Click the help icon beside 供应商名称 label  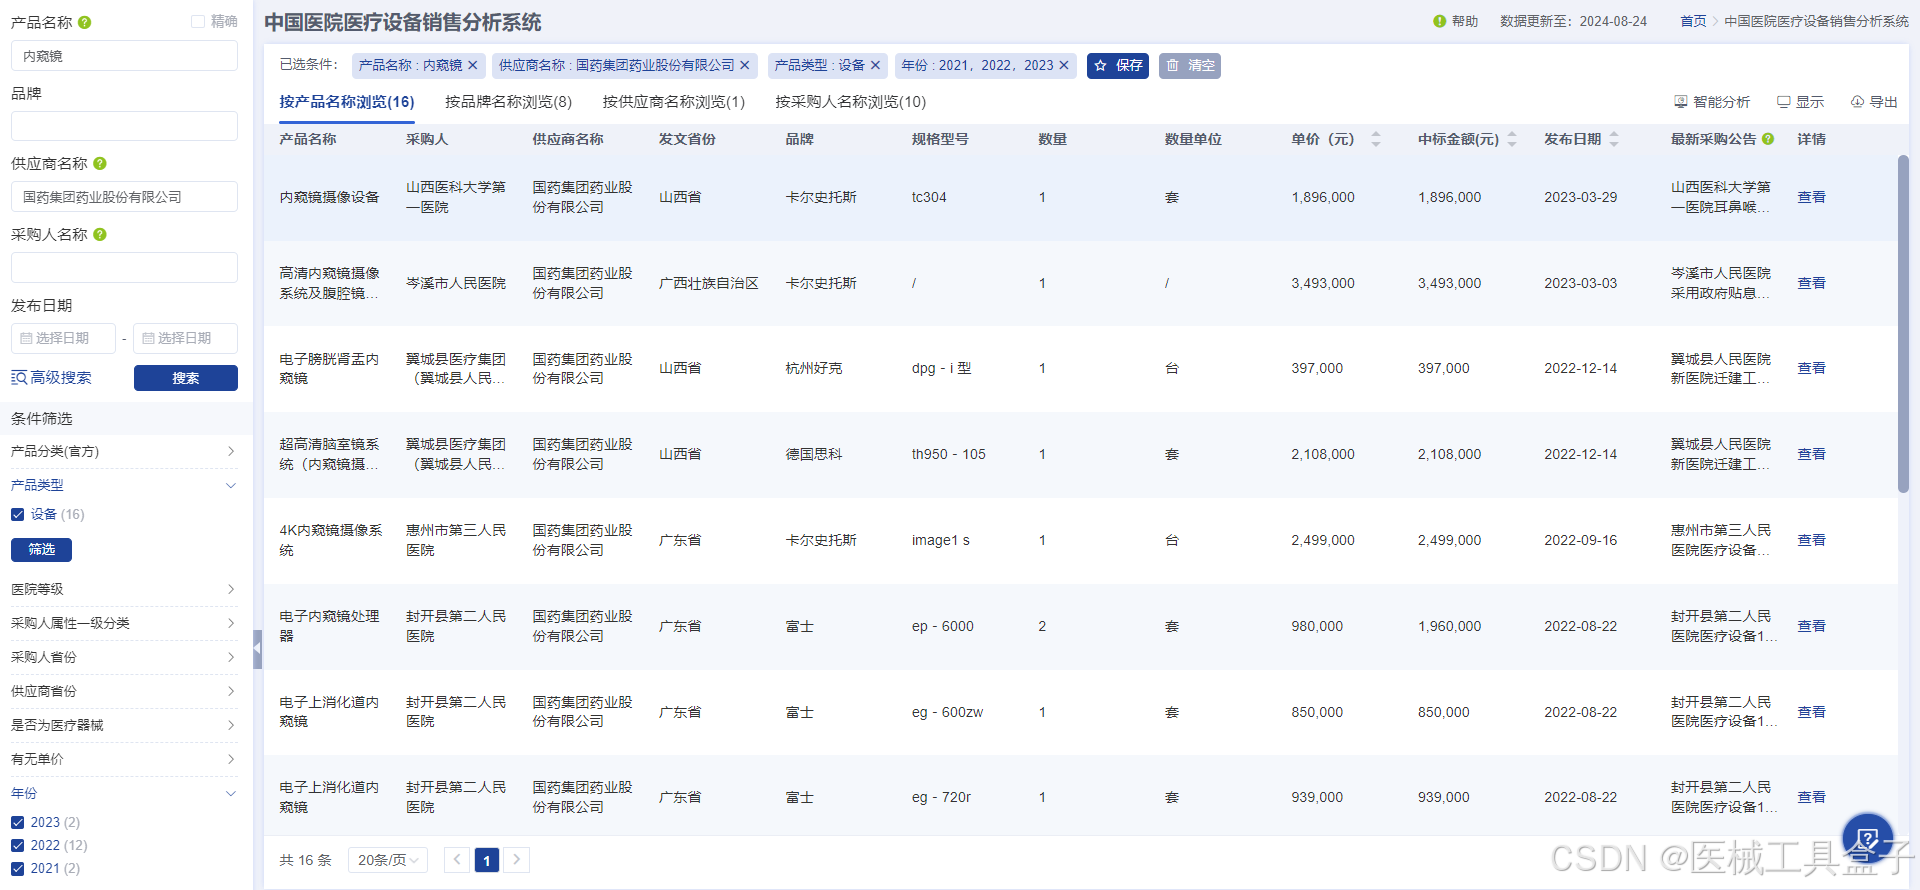point(100,163)
